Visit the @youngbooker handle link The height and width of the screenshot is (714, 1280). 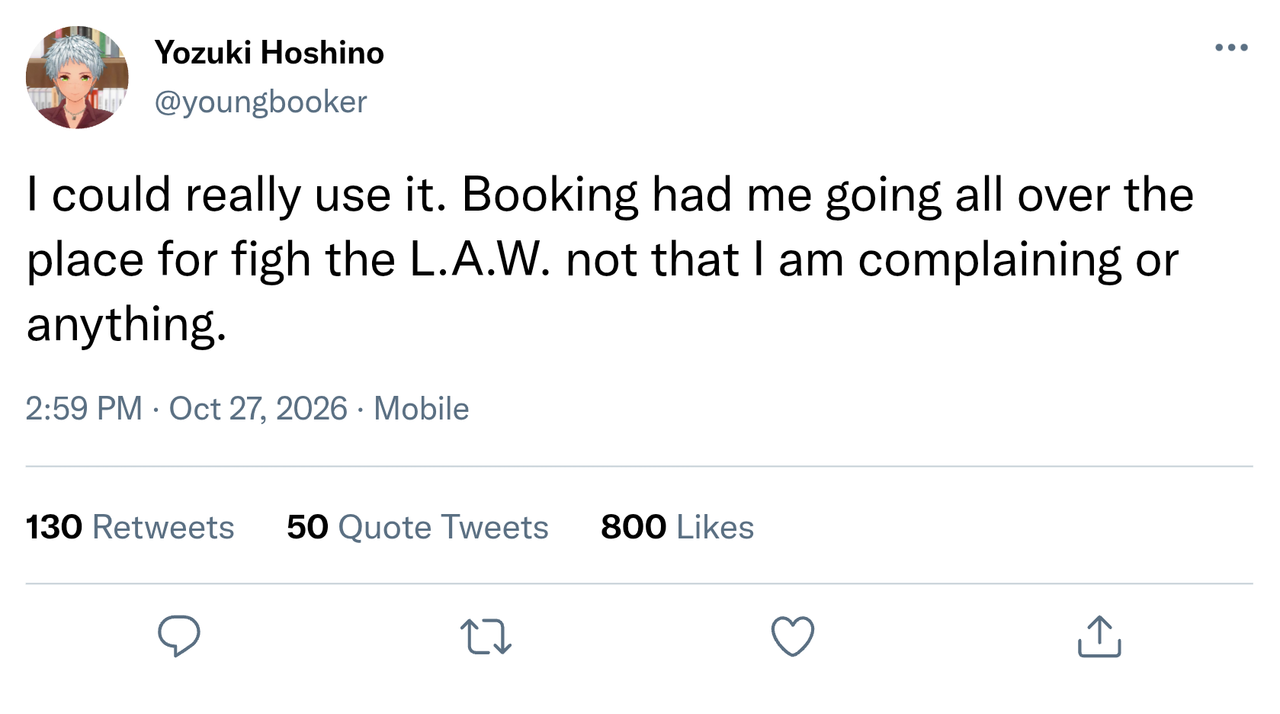261,101
